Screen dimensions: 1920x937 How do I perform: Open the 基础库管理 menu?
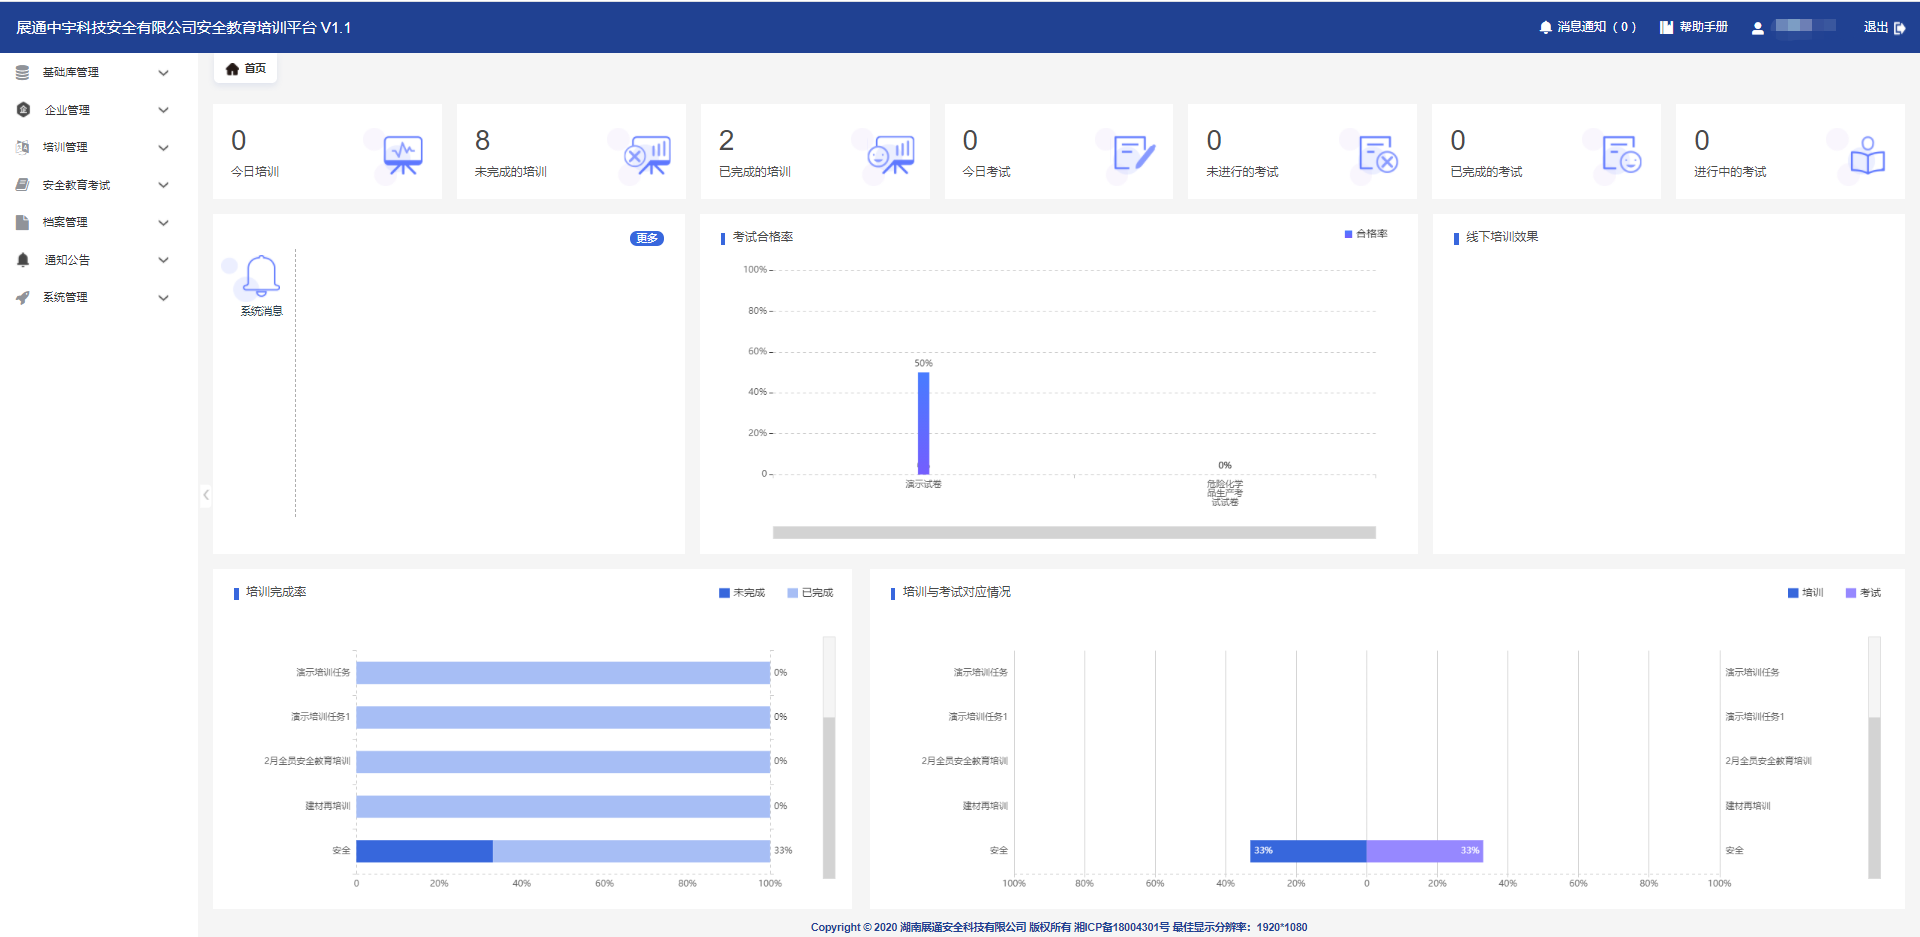pyautogui.click(x=99, y=73)
